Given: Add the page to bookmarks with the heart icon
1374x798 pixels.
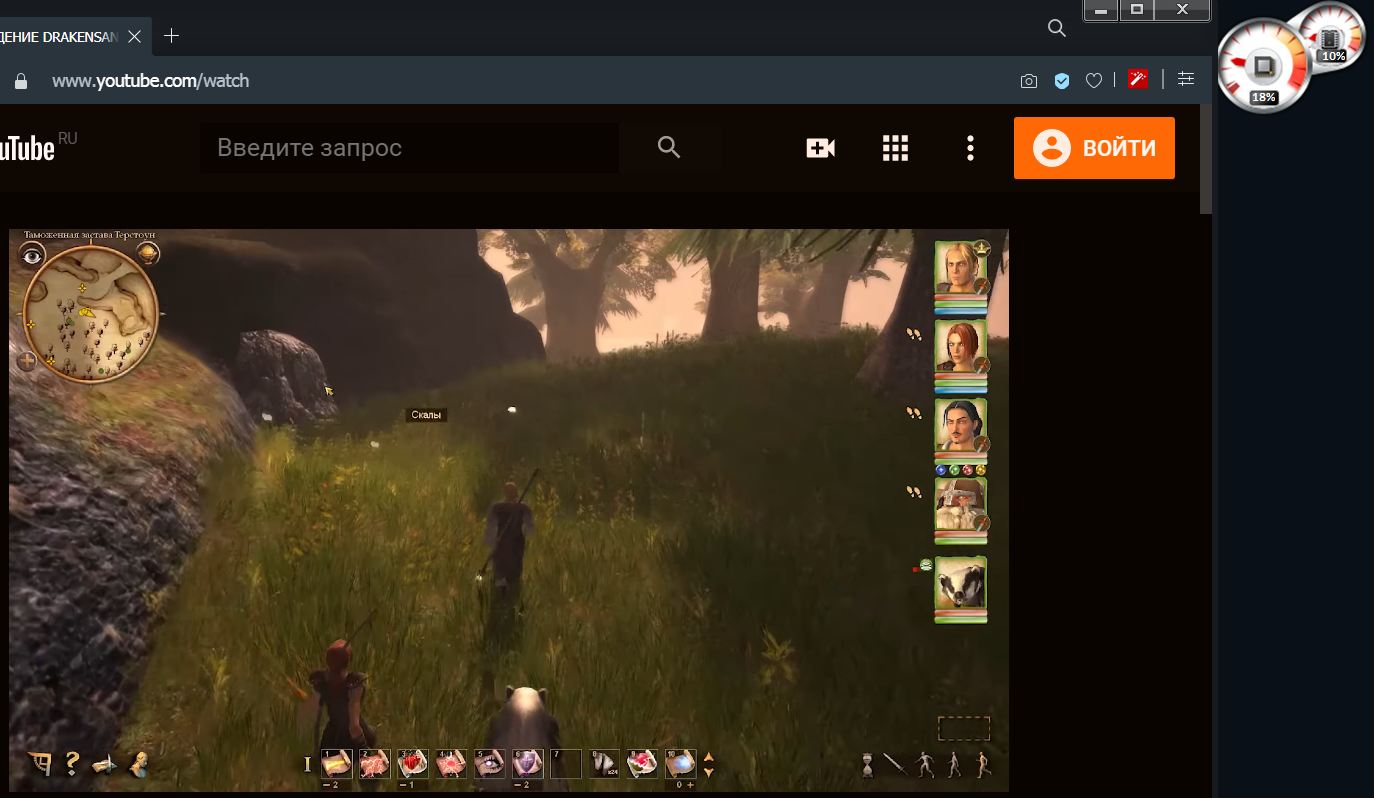Looking at the screenshot, I should 1094,81.
